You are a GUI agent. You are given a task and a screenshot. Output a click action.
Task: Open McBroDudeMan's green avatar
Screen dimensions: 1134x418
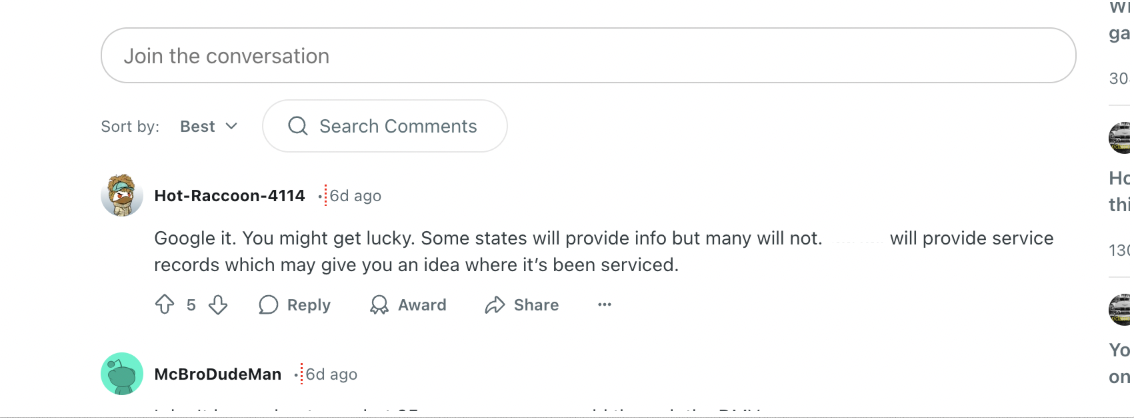click(x=122, y=374)
